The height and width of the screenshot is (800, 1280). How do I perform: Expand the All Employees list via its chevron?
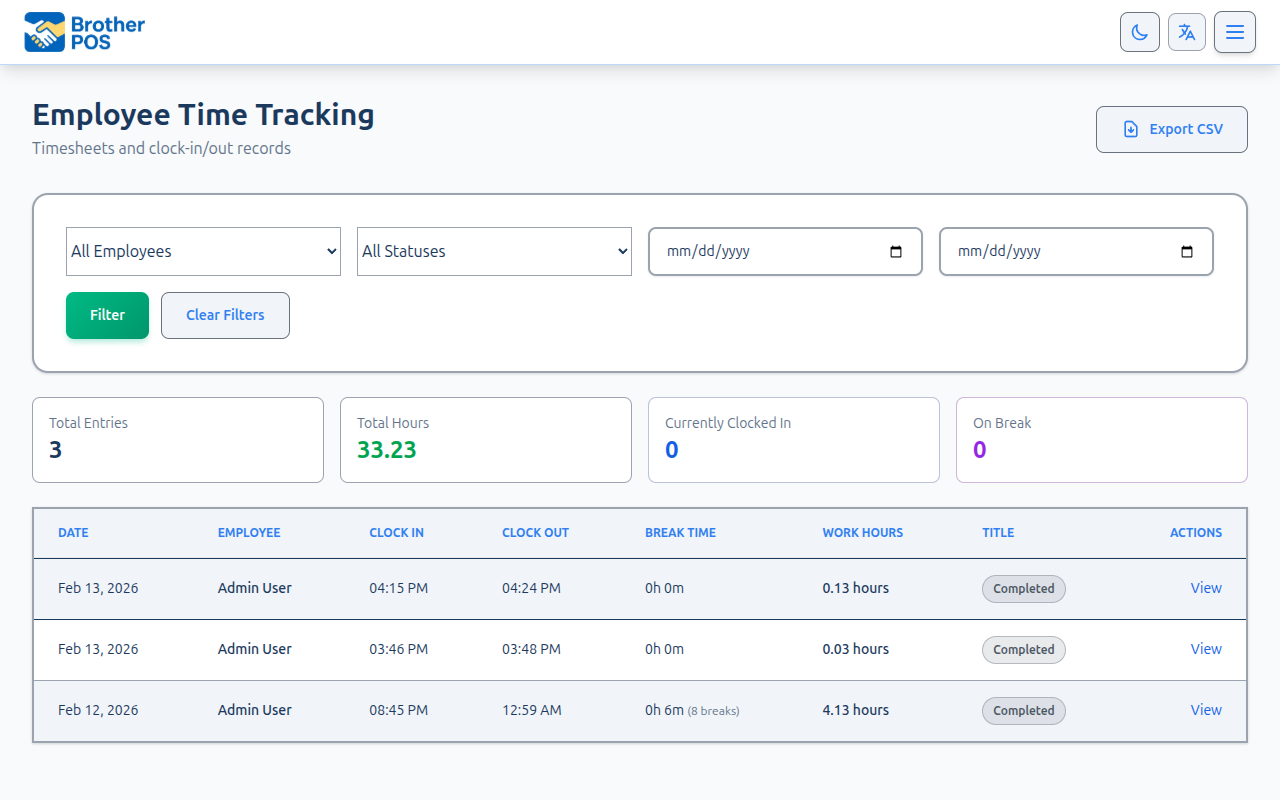tap(330, 251)
